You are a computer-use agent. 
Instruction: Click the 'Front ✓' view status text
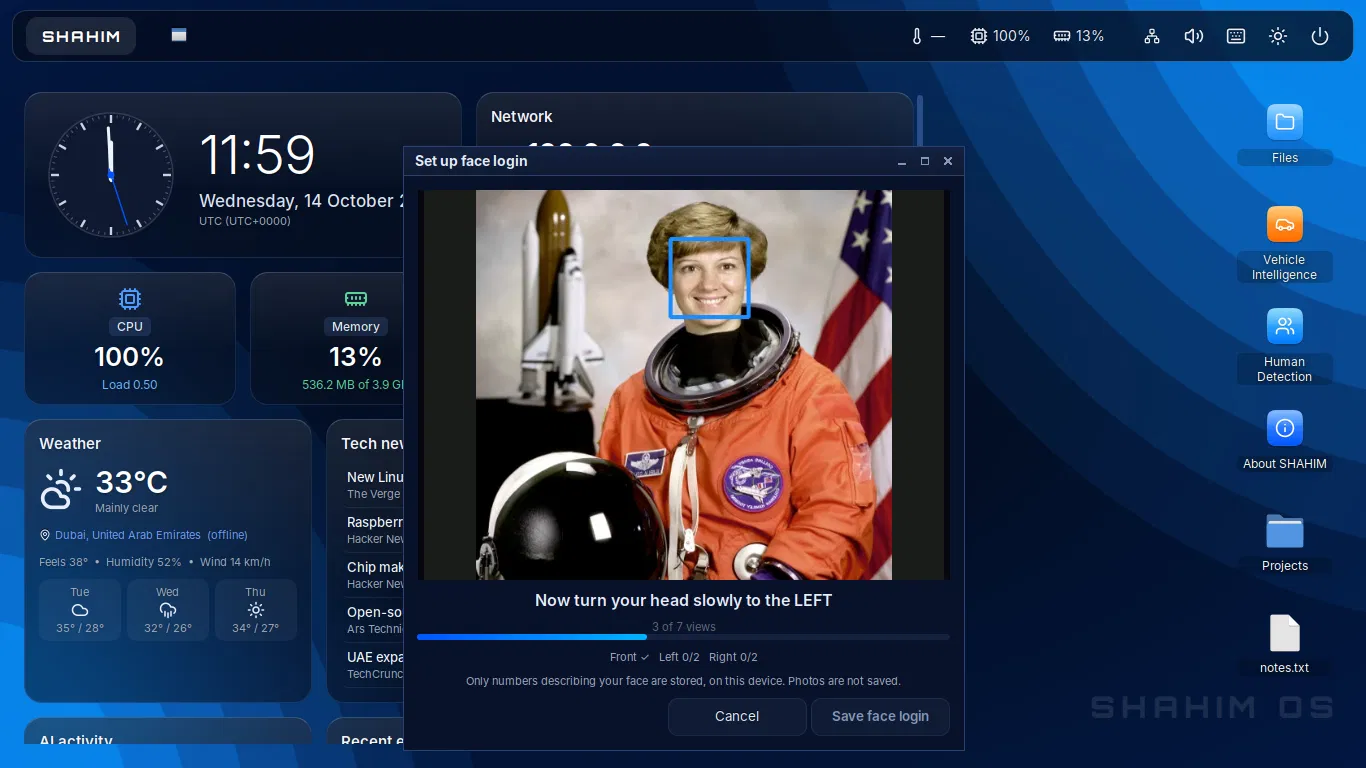tap(629, 657)
